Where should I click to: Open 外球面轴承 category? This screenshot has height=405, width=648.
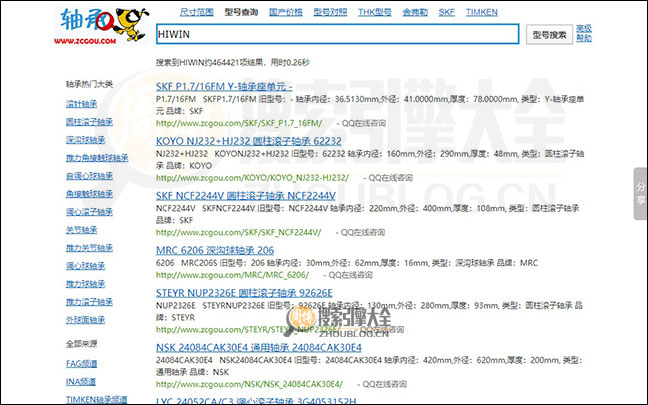(86, 320)
